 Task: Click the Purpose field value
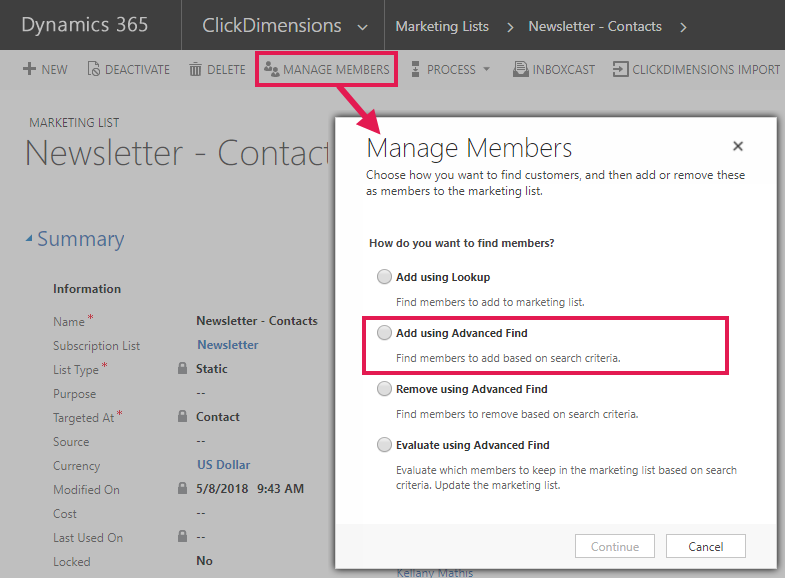point(201,393)
